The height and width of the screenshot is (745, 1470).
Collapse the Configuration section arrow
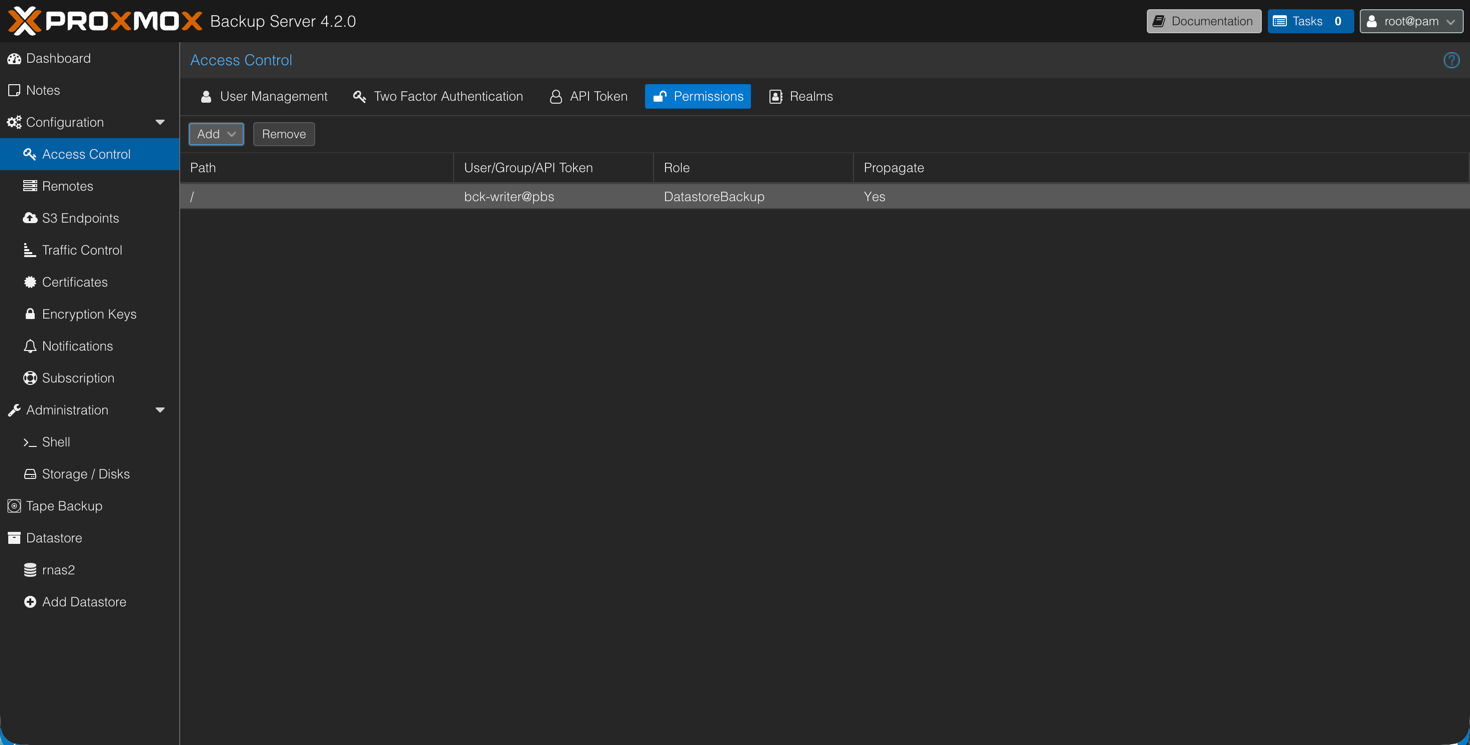tap(160, 122)
